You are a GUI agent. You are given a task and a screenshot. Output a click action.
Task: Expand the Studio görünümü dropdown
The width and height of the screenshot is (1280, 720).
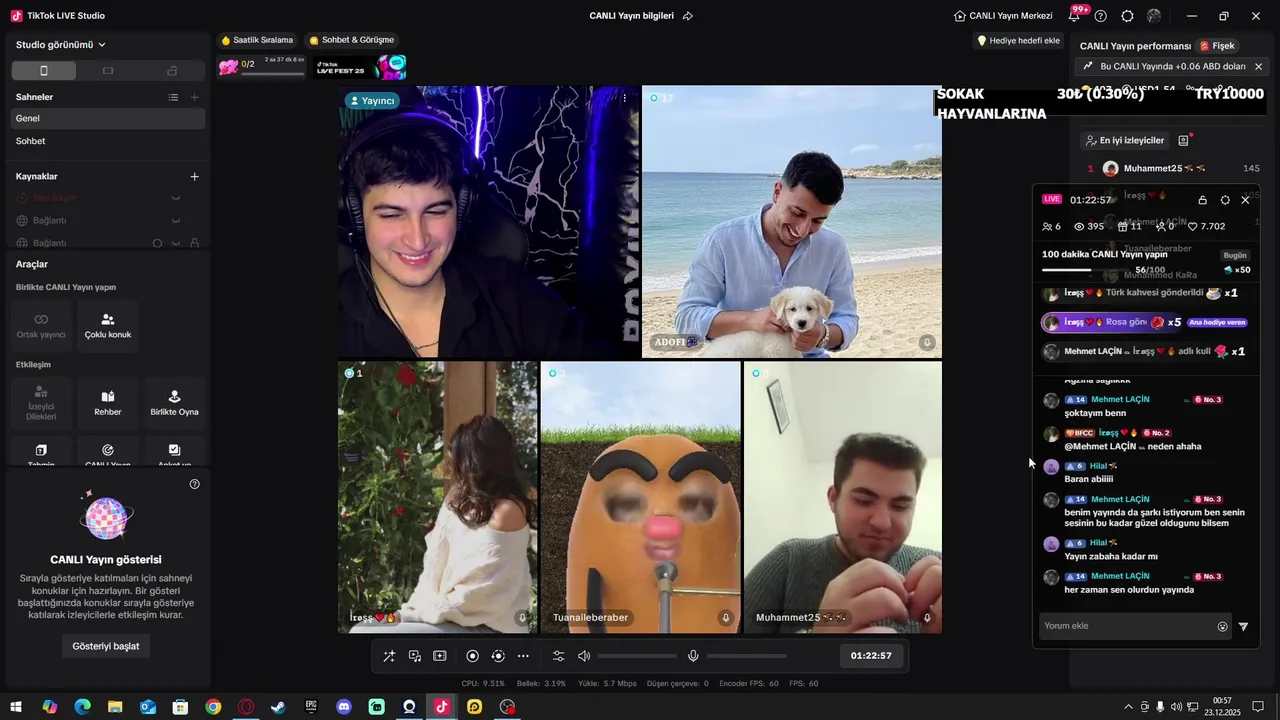(61, 45)
